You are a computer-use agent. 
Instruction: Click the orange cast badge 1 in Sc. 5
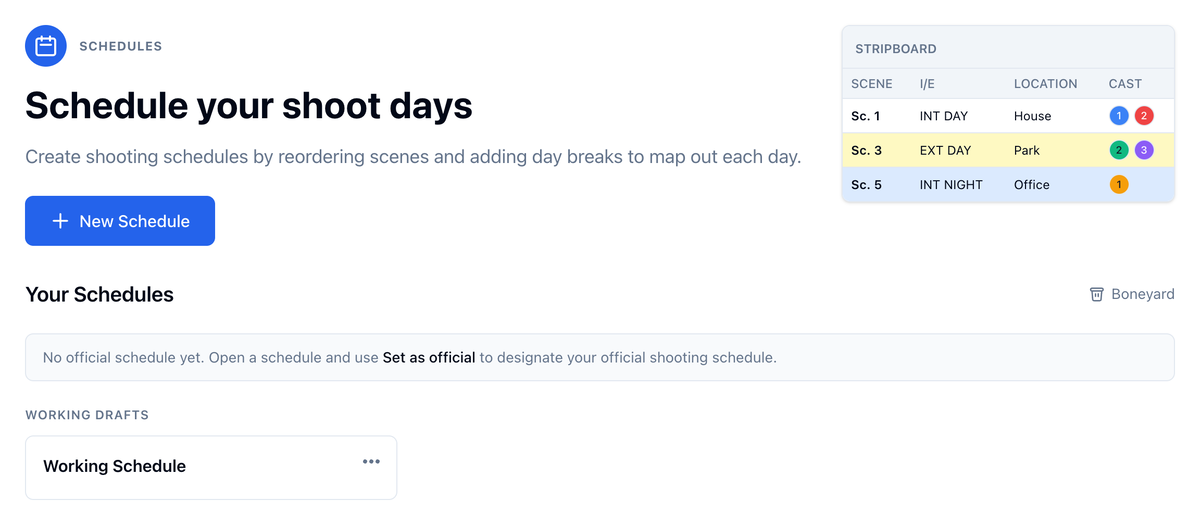coord(1119,184)
